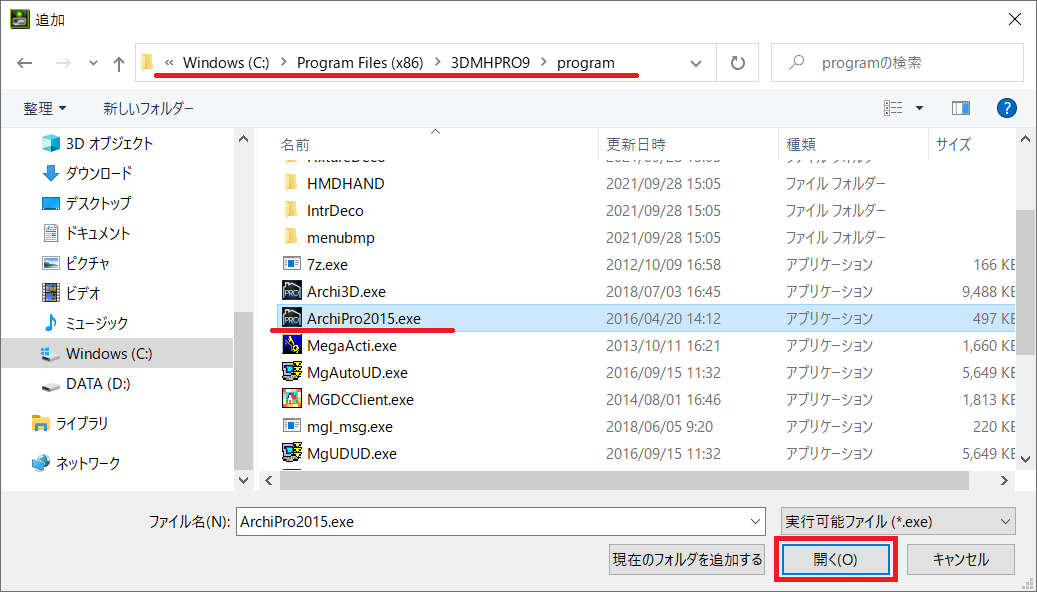Click the file list horizontal scrollbar
This screenshot has width=1037, height=592.
coord(624,480)
